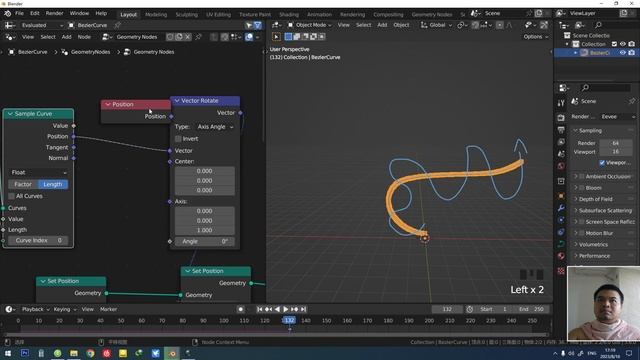640x360 pixels.
Task: Click the new node tree duplicate icon
Action: pyautogui.click(x=179, y=37)
